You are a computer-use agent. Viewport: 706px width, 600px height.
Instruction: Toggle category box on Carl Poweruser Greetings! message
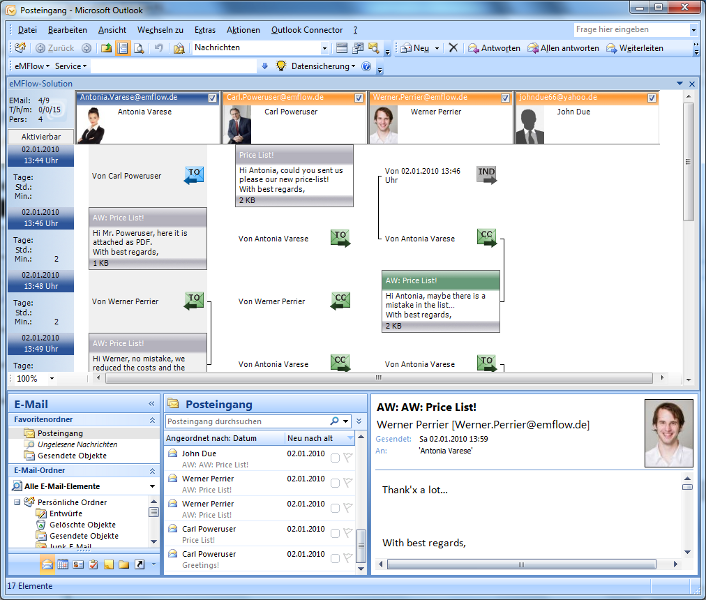click(x=335, y=559)
